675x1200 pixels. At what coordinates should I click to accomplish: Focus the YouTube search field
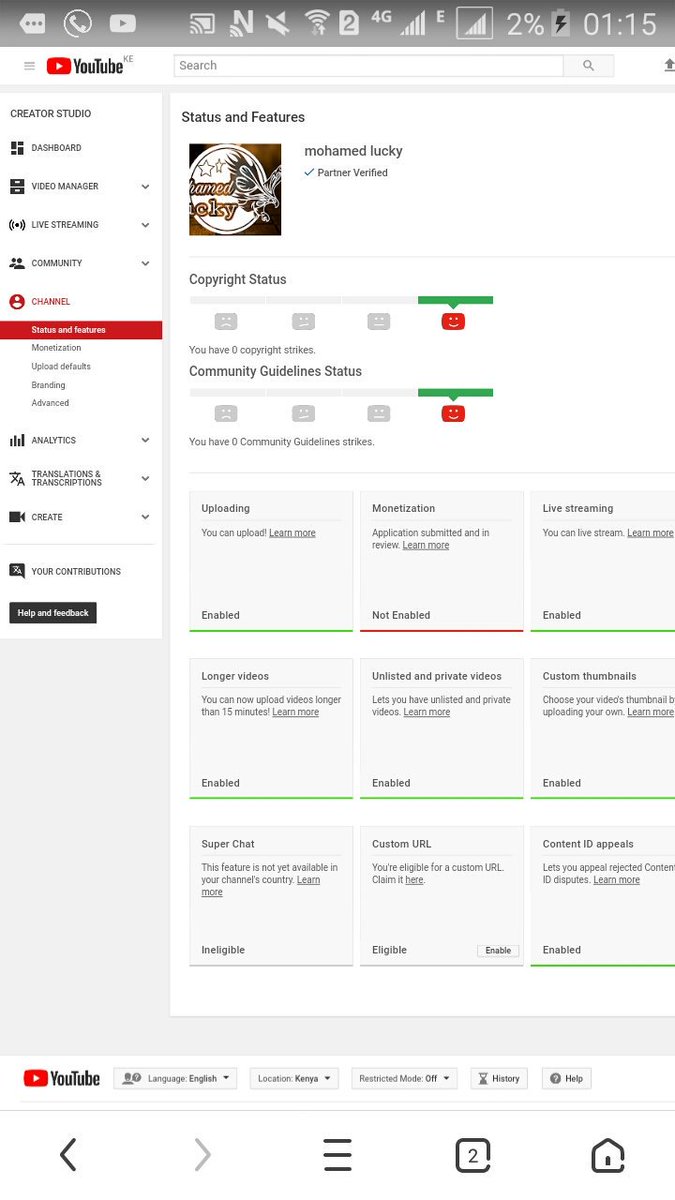(x=369, y=66)
